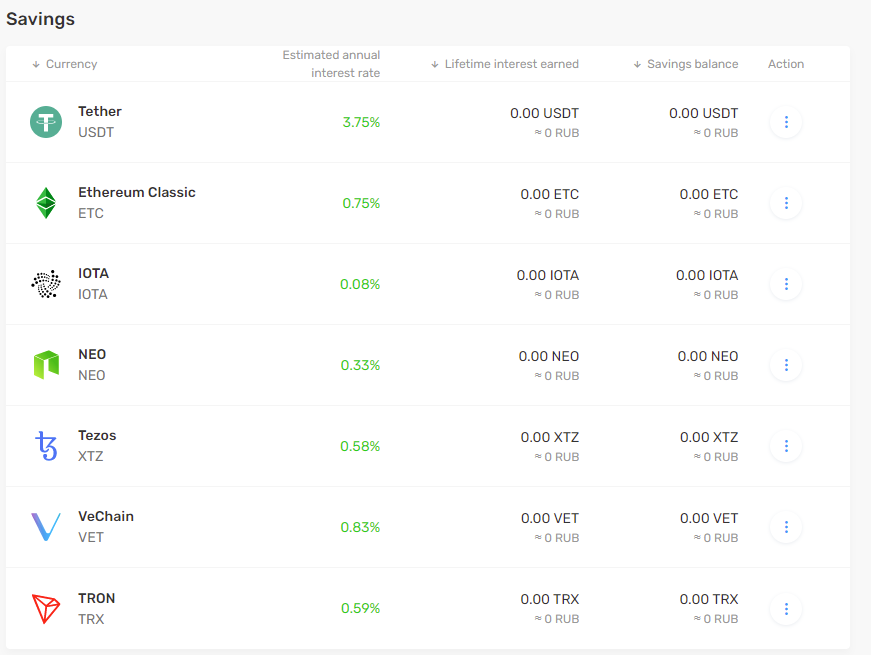Viewport: 871px width, 655px height.
Task: Open the action menu for IOTA
Action: [x=786, y=284]
